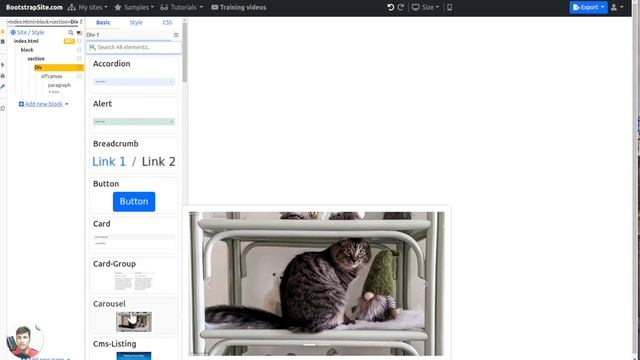
Task: Click the Carousel element thumbnail
Action: coord(134,322)
